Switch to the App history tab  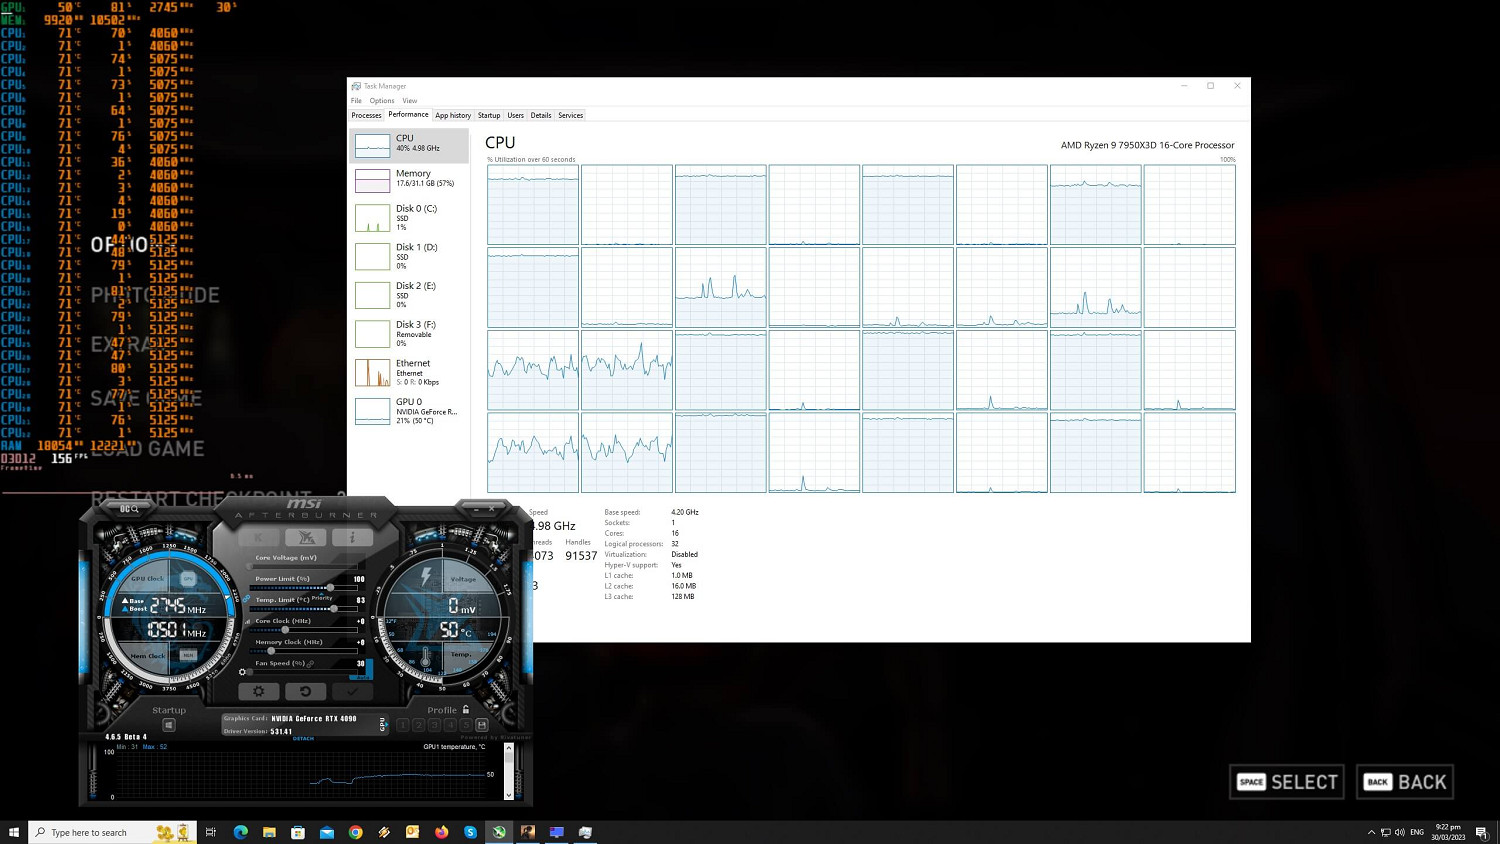coord(453,115)
